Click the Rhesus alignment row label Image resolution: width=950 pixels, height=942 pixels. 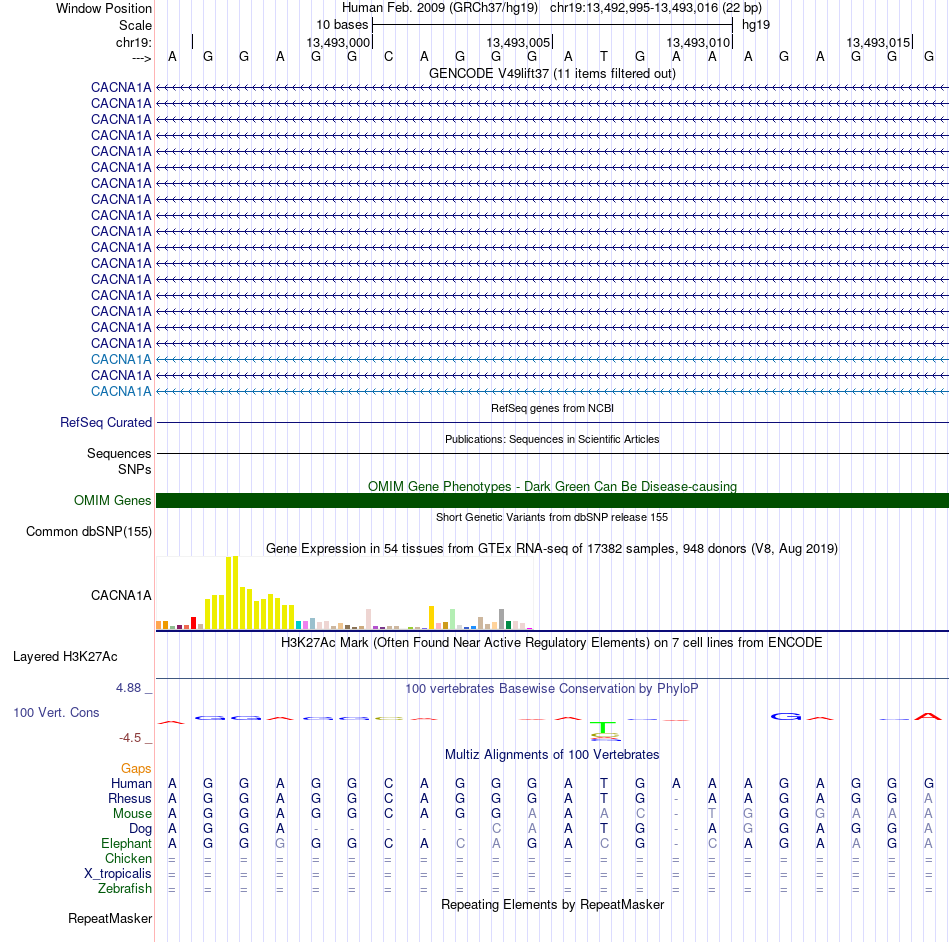pos(130,798)
